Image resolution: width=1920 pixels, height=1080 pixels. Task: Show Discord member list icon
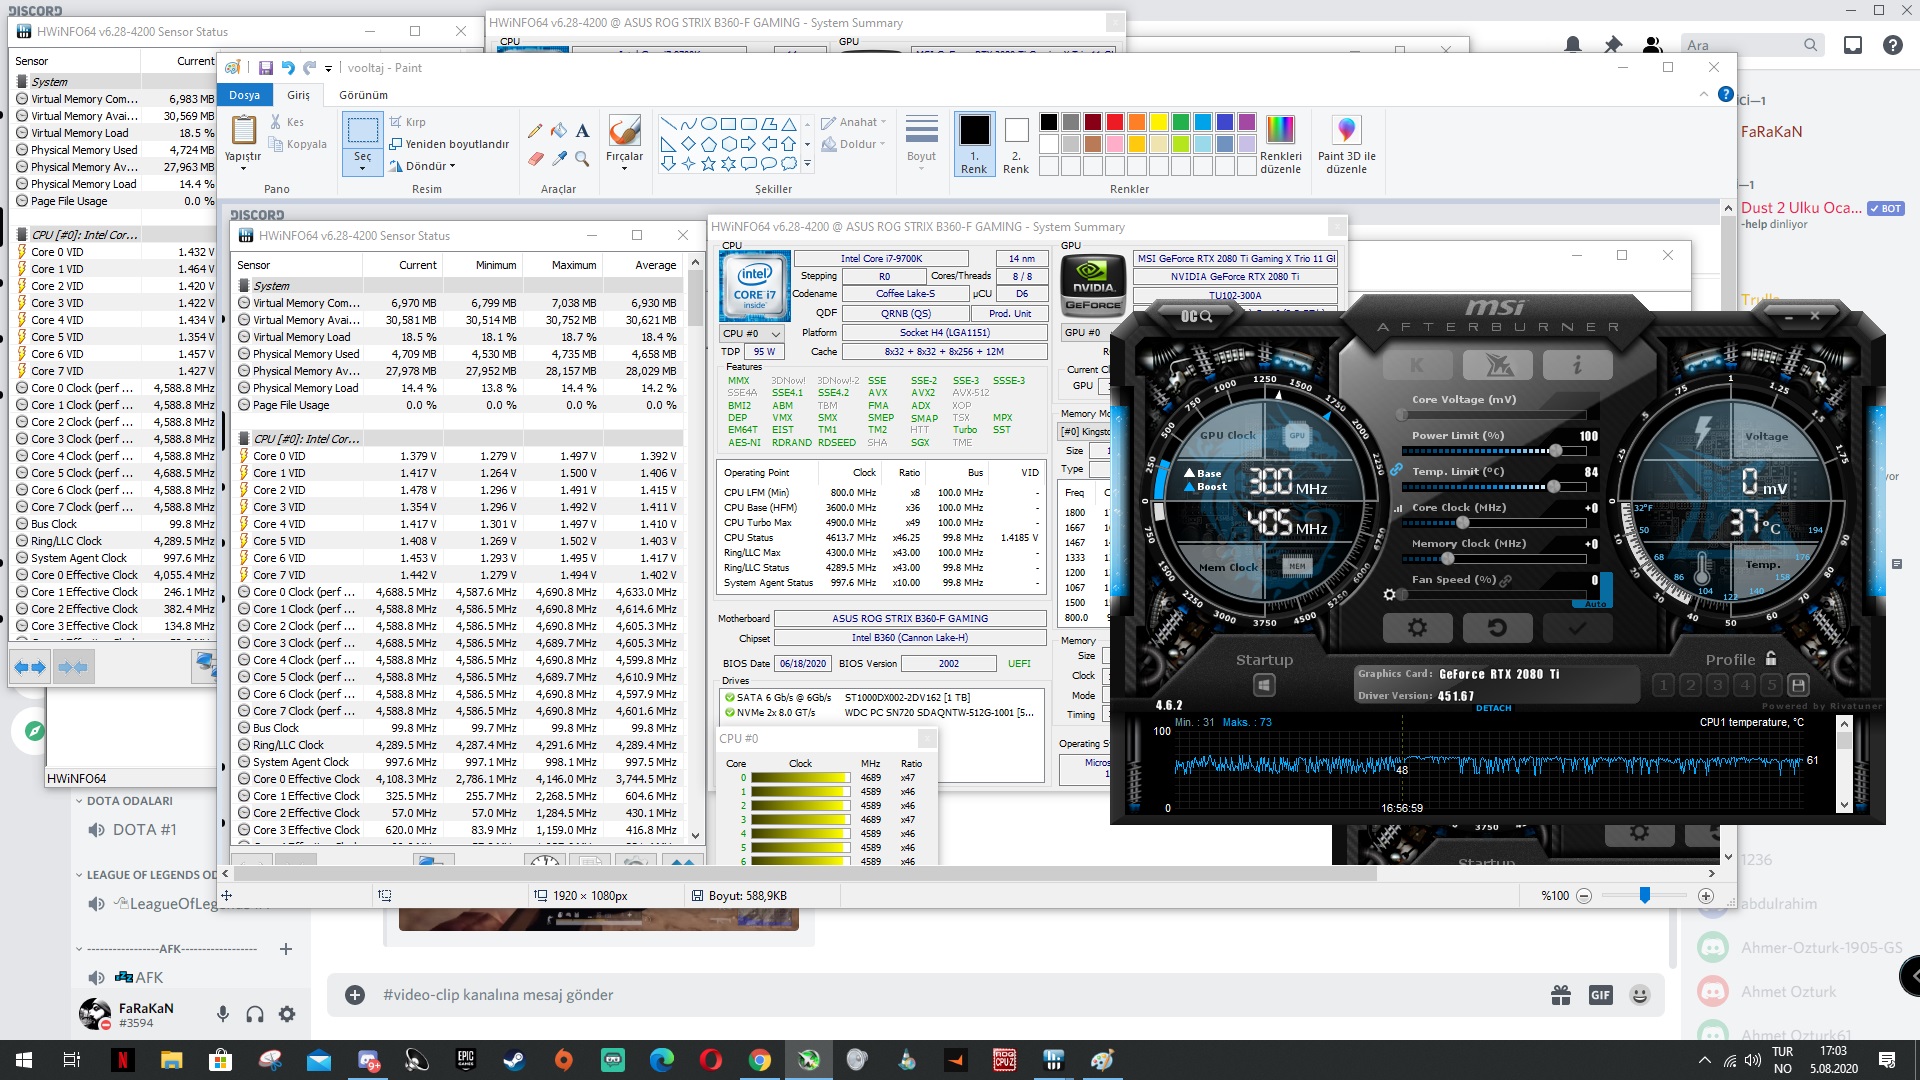coord(1653,45)
